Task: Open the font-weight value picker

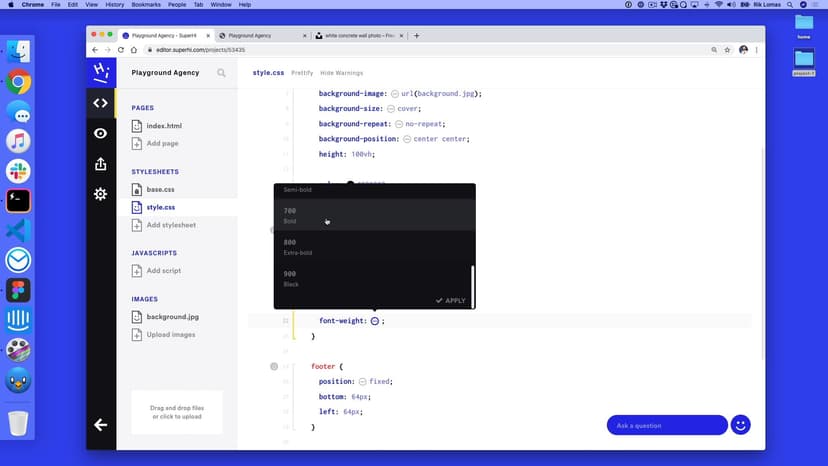Action: click(x=375, y=321)
